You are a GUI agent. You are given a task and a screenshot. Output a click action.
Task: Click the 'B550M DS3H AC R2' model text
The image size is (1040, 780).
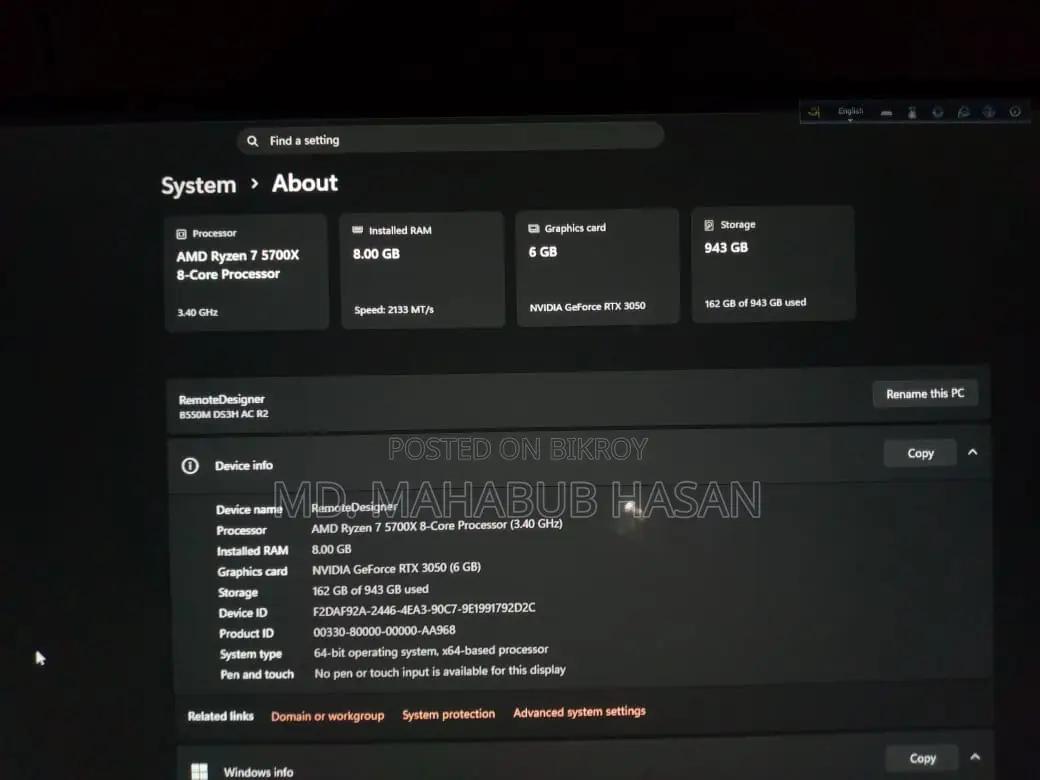[x=224, y=415]
